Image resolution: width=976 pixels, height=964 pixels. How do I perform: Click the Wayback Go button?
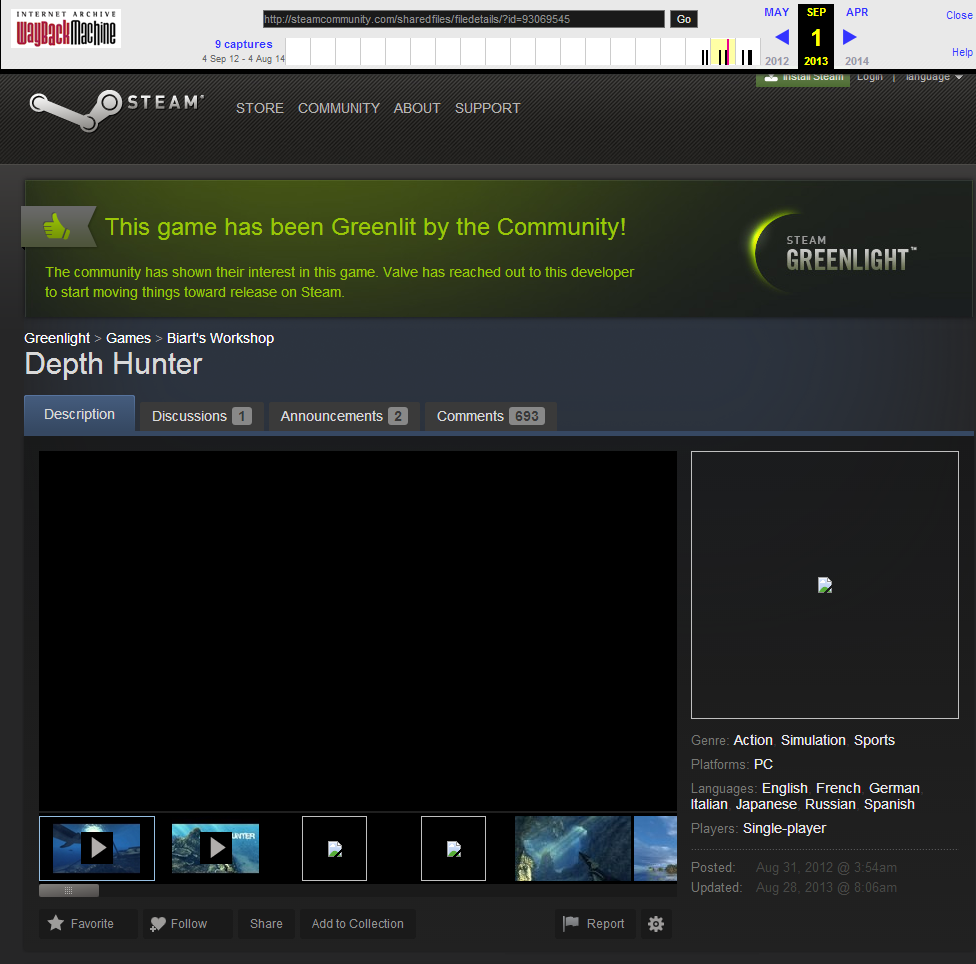pos(683,19)
